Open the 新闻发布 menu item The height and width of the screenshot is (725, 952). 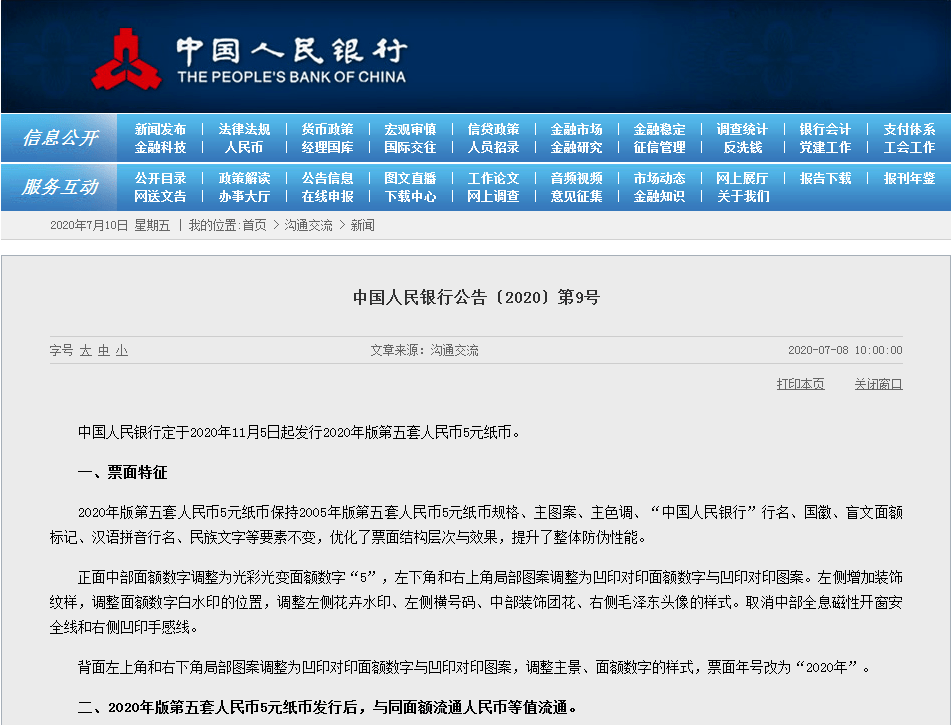[x=160, y=129]
